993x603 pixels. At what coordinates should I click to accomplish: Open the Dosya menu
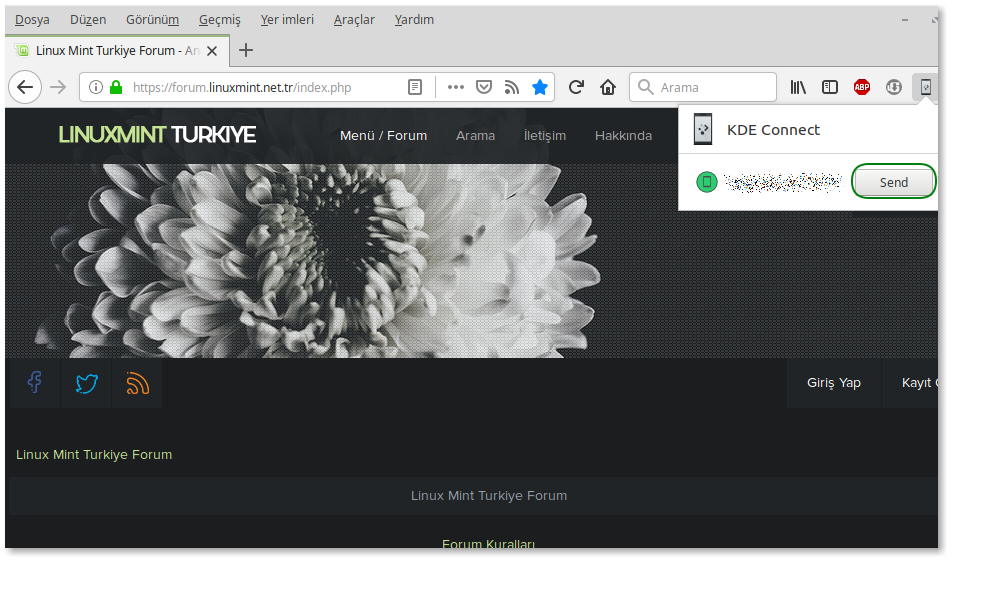(32, 20)
